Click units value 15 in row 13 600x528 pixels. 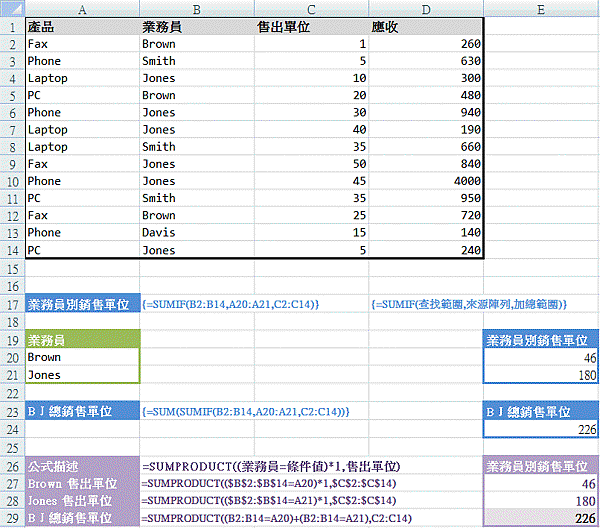(x=311, y=233)
